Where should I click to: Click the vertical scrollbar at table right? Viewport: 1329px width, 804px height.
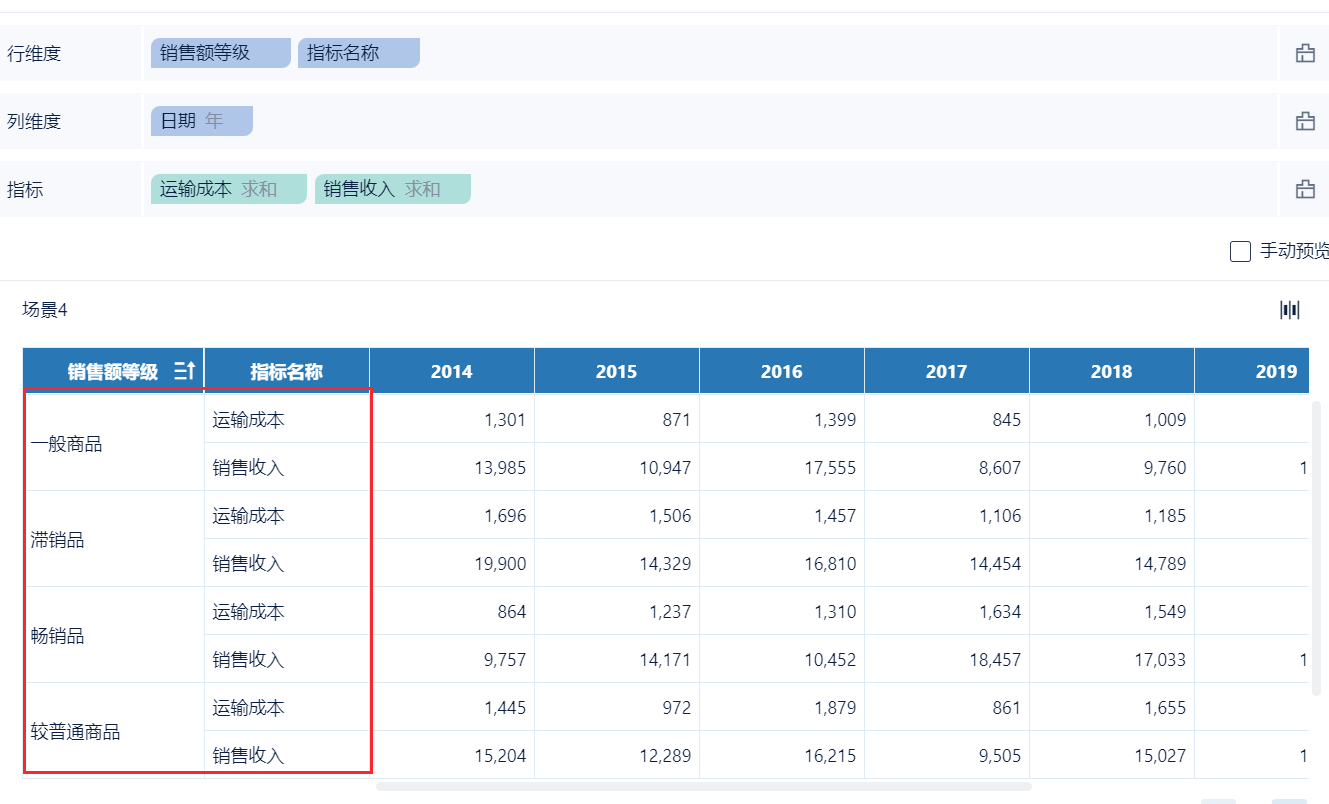pyautogui.click(x=1316, y=548)
